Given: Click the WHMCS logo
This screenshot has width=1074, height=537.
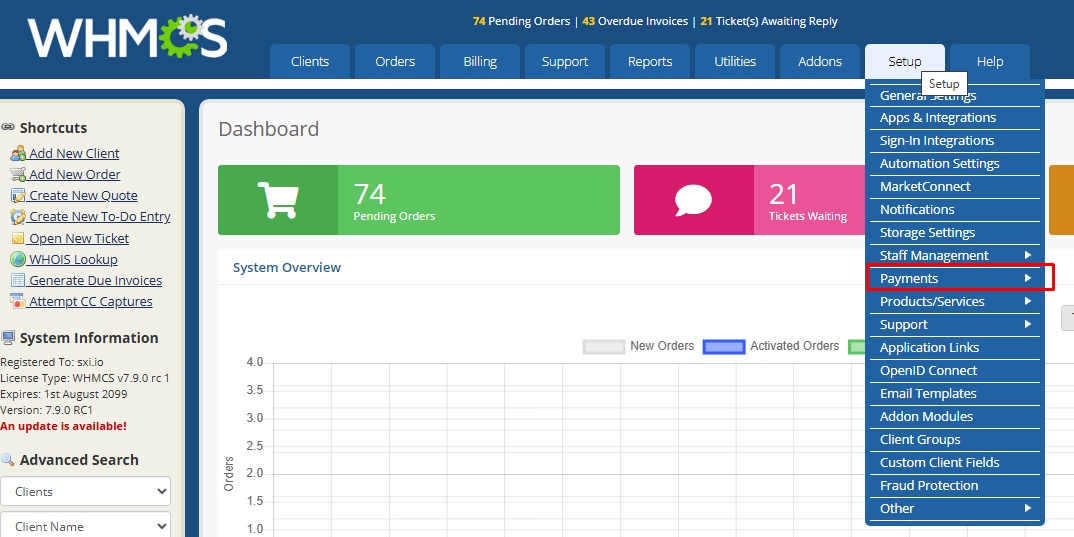Looking at the screenshot, I should click(127, 37).
